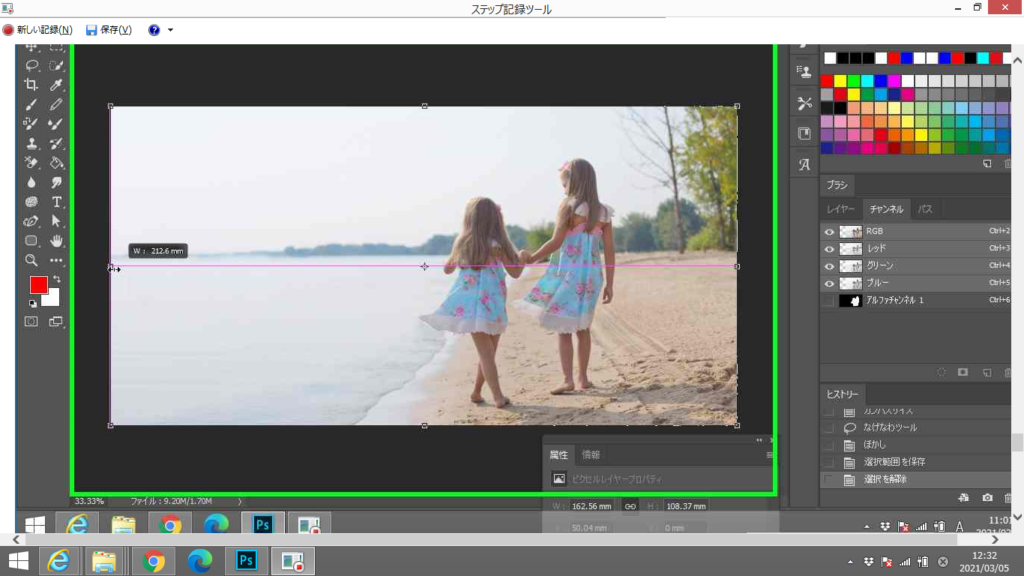Expand status bar chevron after file size
The image size is (1024, 576).
[x=240, y=502]
